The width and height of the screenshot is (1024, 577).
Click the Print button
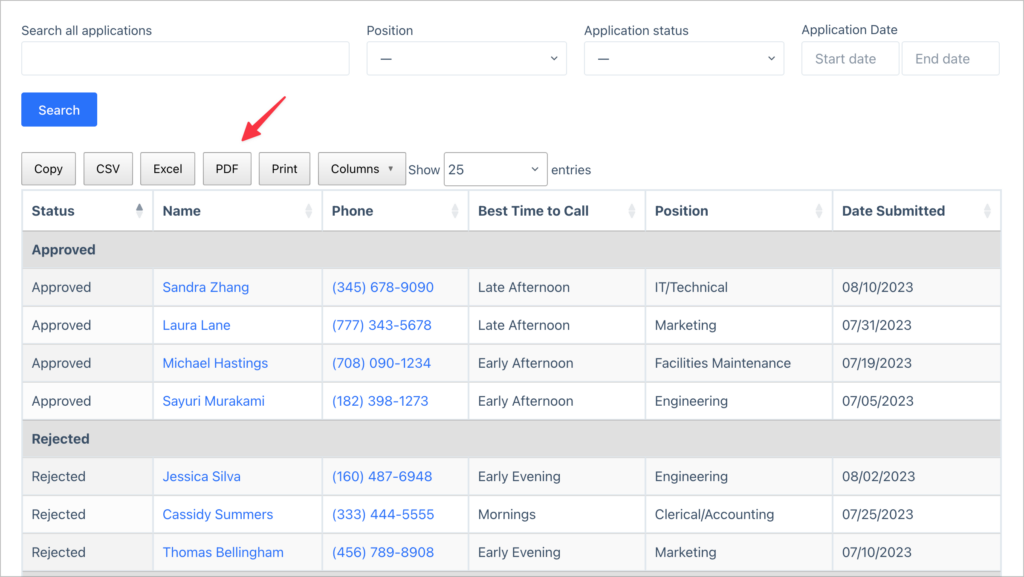[x=284, y=169]
